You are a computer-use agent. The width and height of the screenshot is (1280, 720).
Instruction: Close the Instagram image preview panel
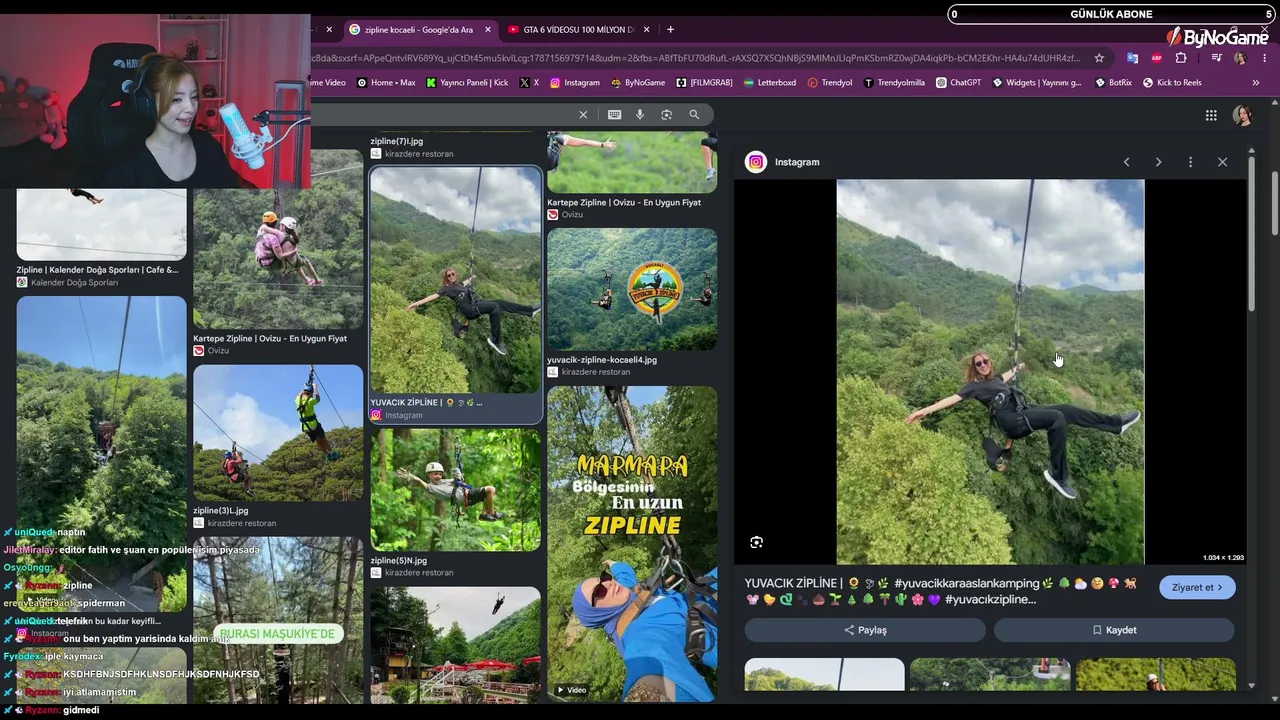1222,162
